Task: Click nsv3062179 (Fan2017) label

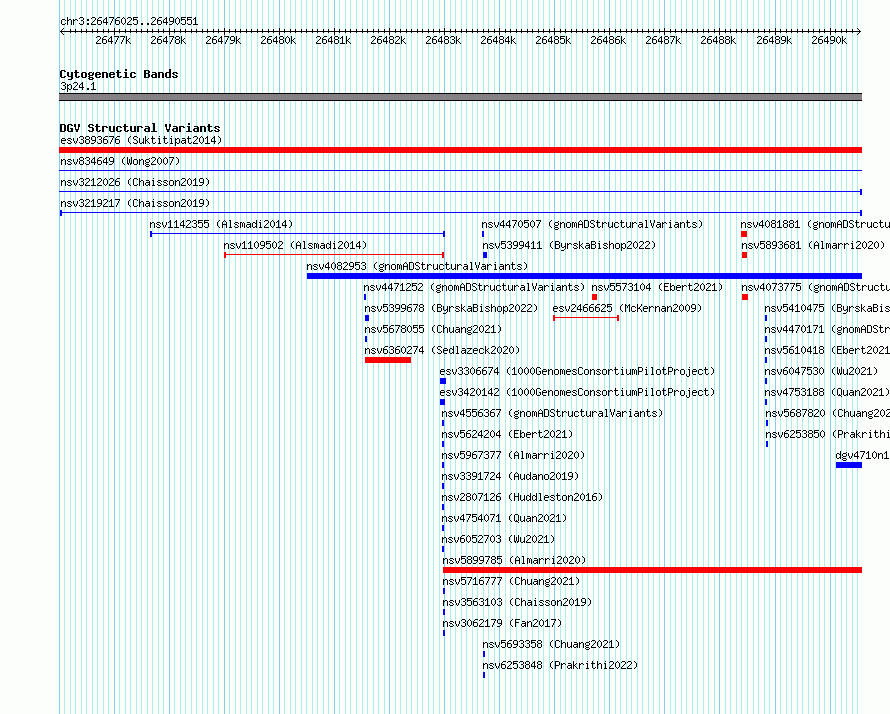Action: point(502,623)
